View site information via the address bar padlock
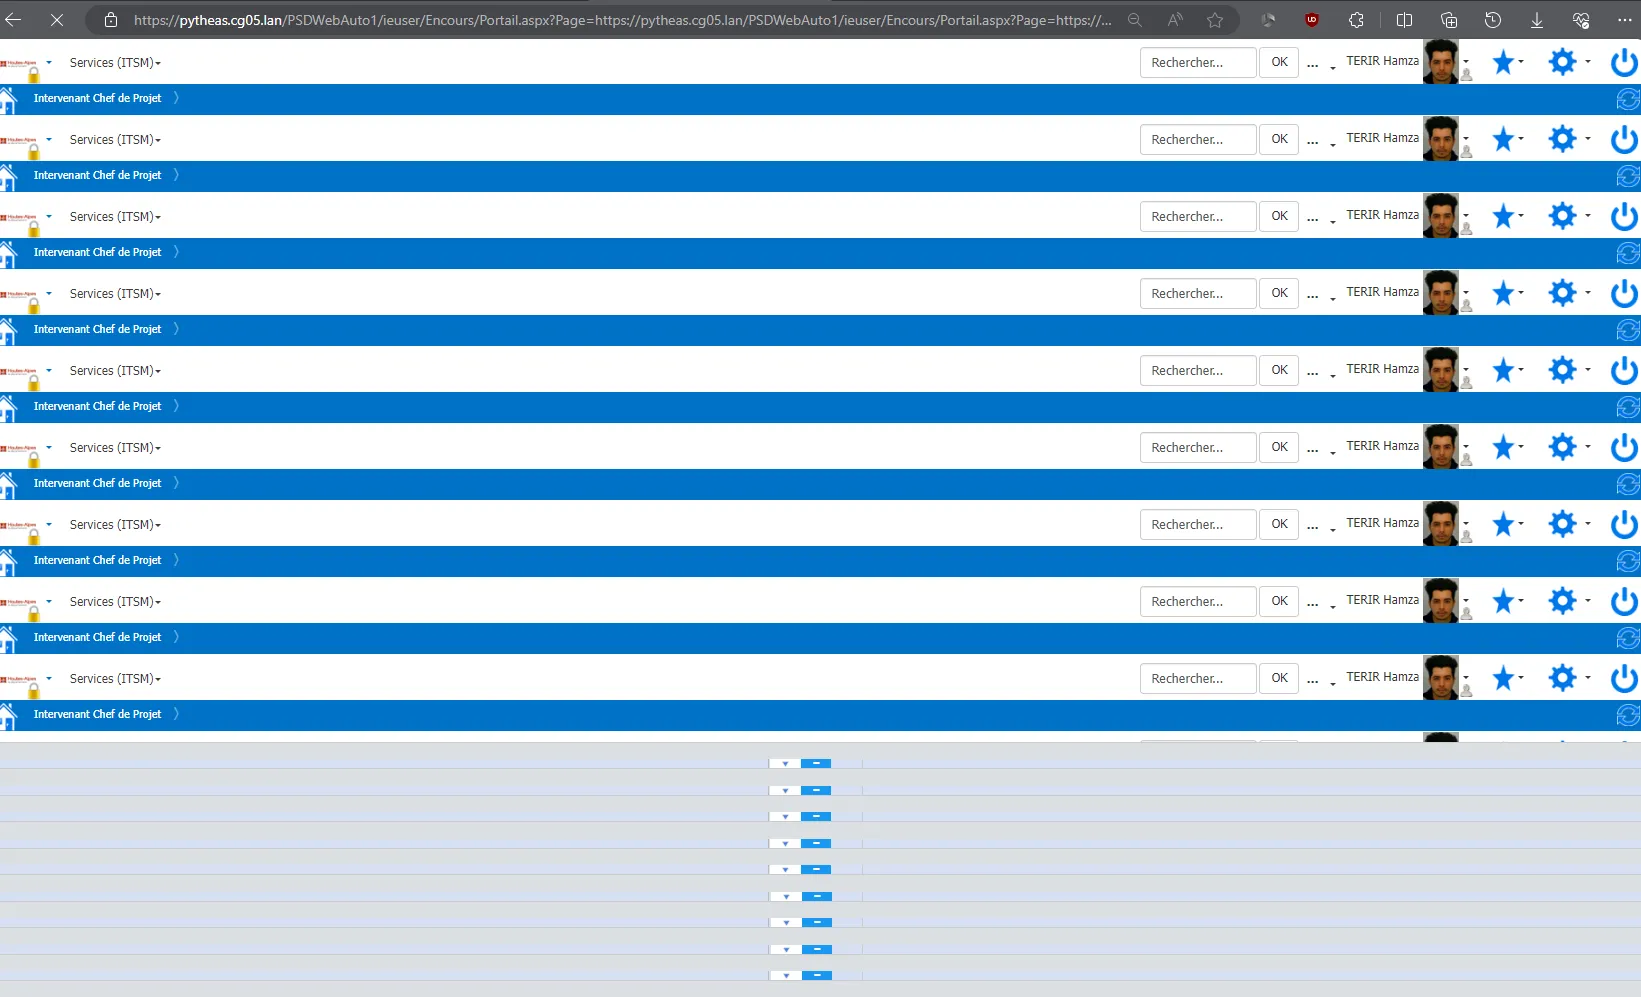Screen dimensions: 1641x997 pos(111,20)
